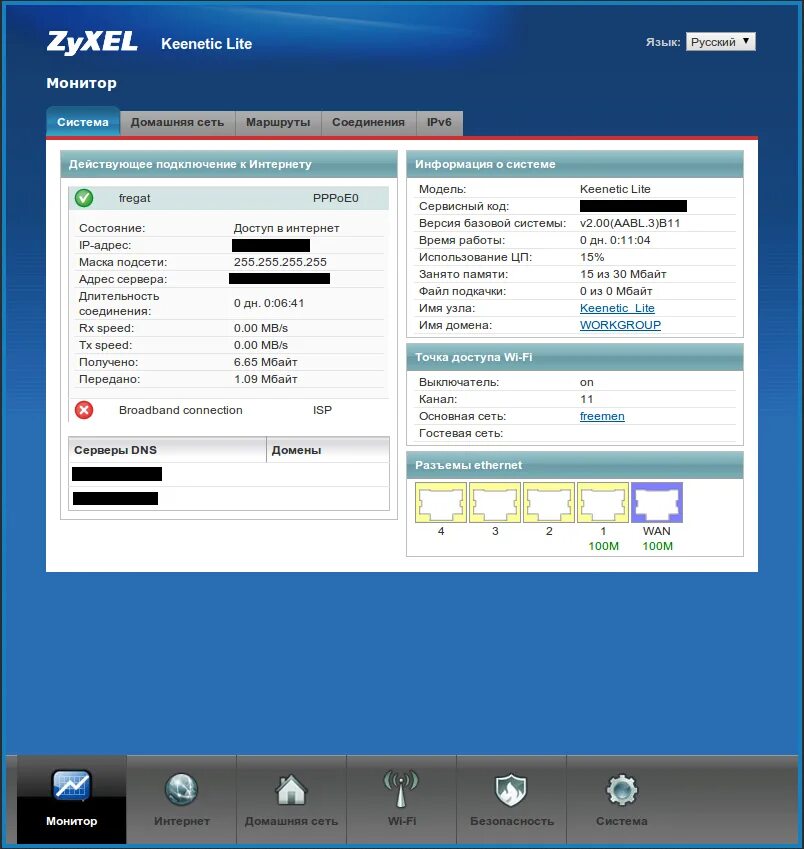Switch to the Домашняя сеть tab
Viewport: 804px width, 849px height.
pyautogui.click(x=178, y=122)
